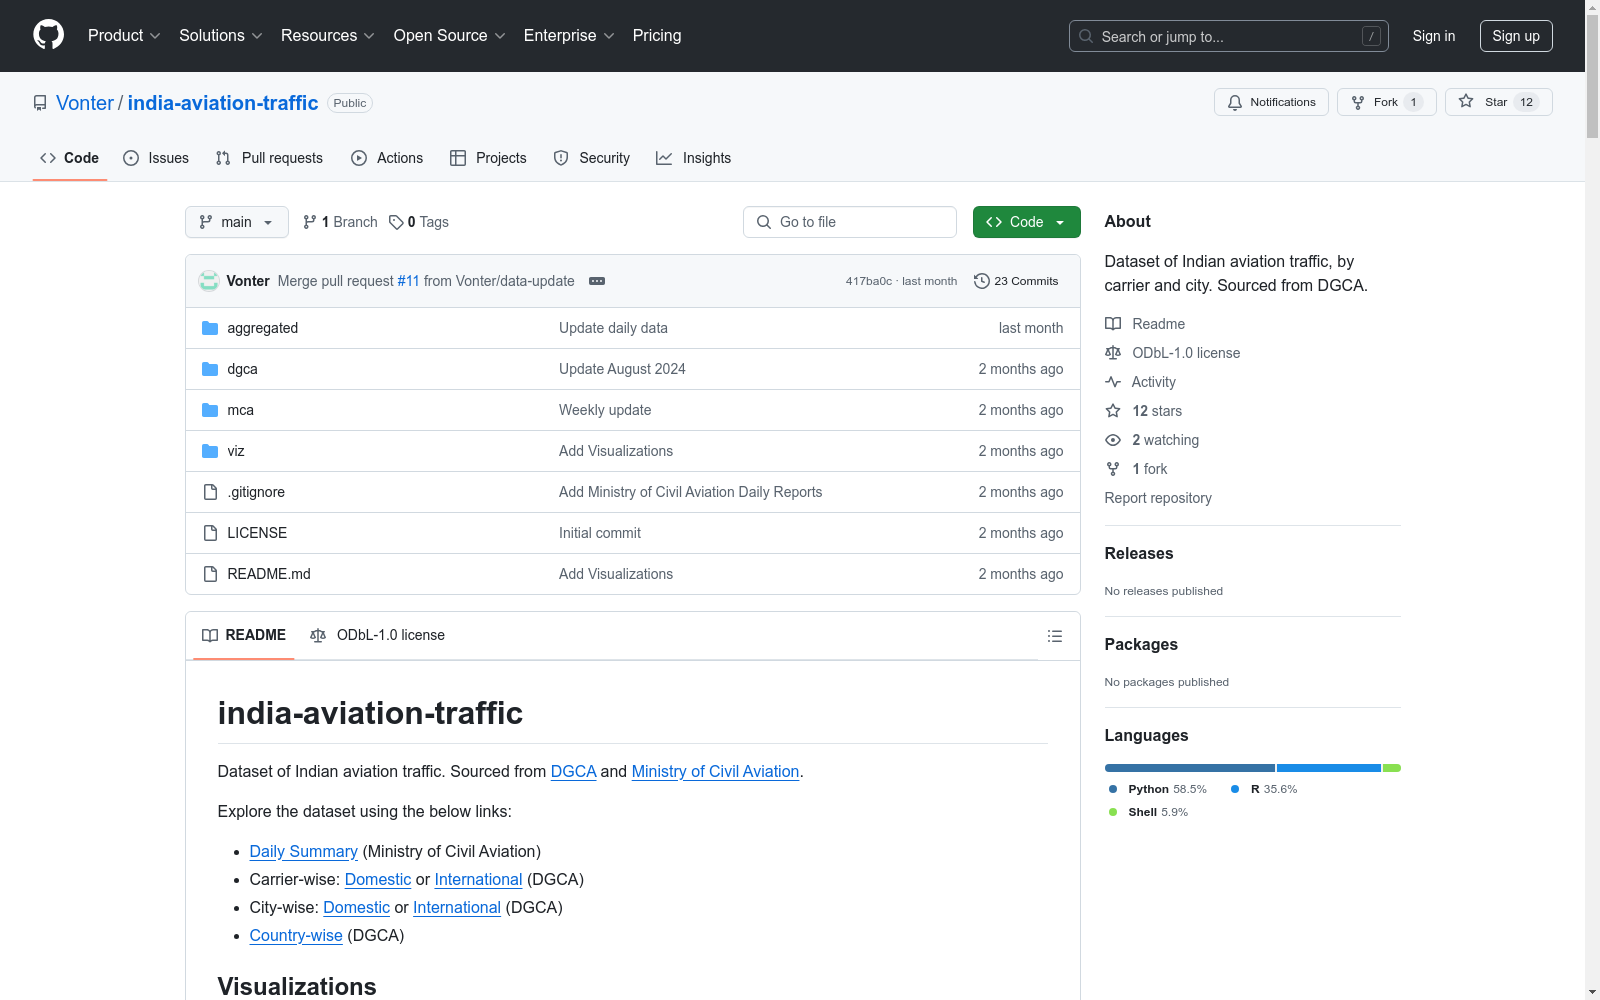This screenshot has height=1000, width=1600.
Task: Click commit hash 417ba0c
Action: coord(869,281)
